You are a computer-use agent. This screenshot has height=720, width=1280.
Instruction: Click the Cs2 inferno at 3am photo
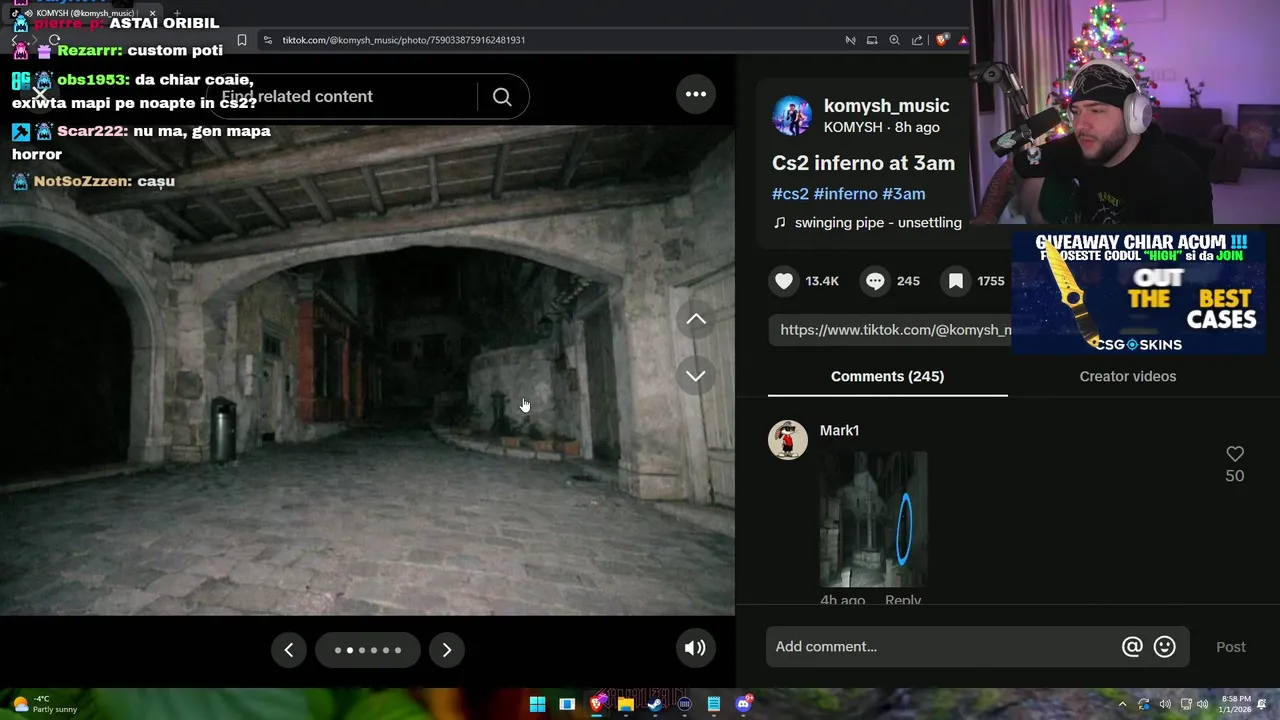(x=367, y=370)
